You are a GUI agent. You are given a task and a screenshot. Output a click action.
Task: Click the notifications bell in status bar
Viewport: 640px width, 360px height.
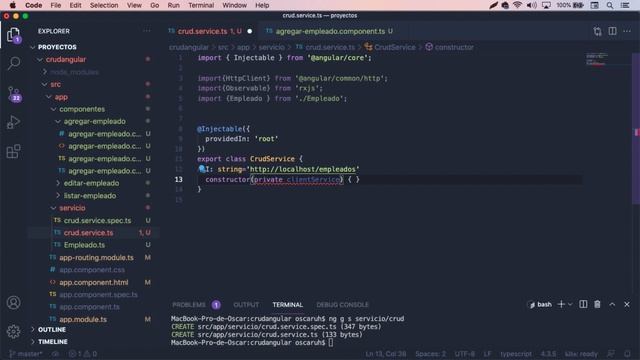coord(627,354)
